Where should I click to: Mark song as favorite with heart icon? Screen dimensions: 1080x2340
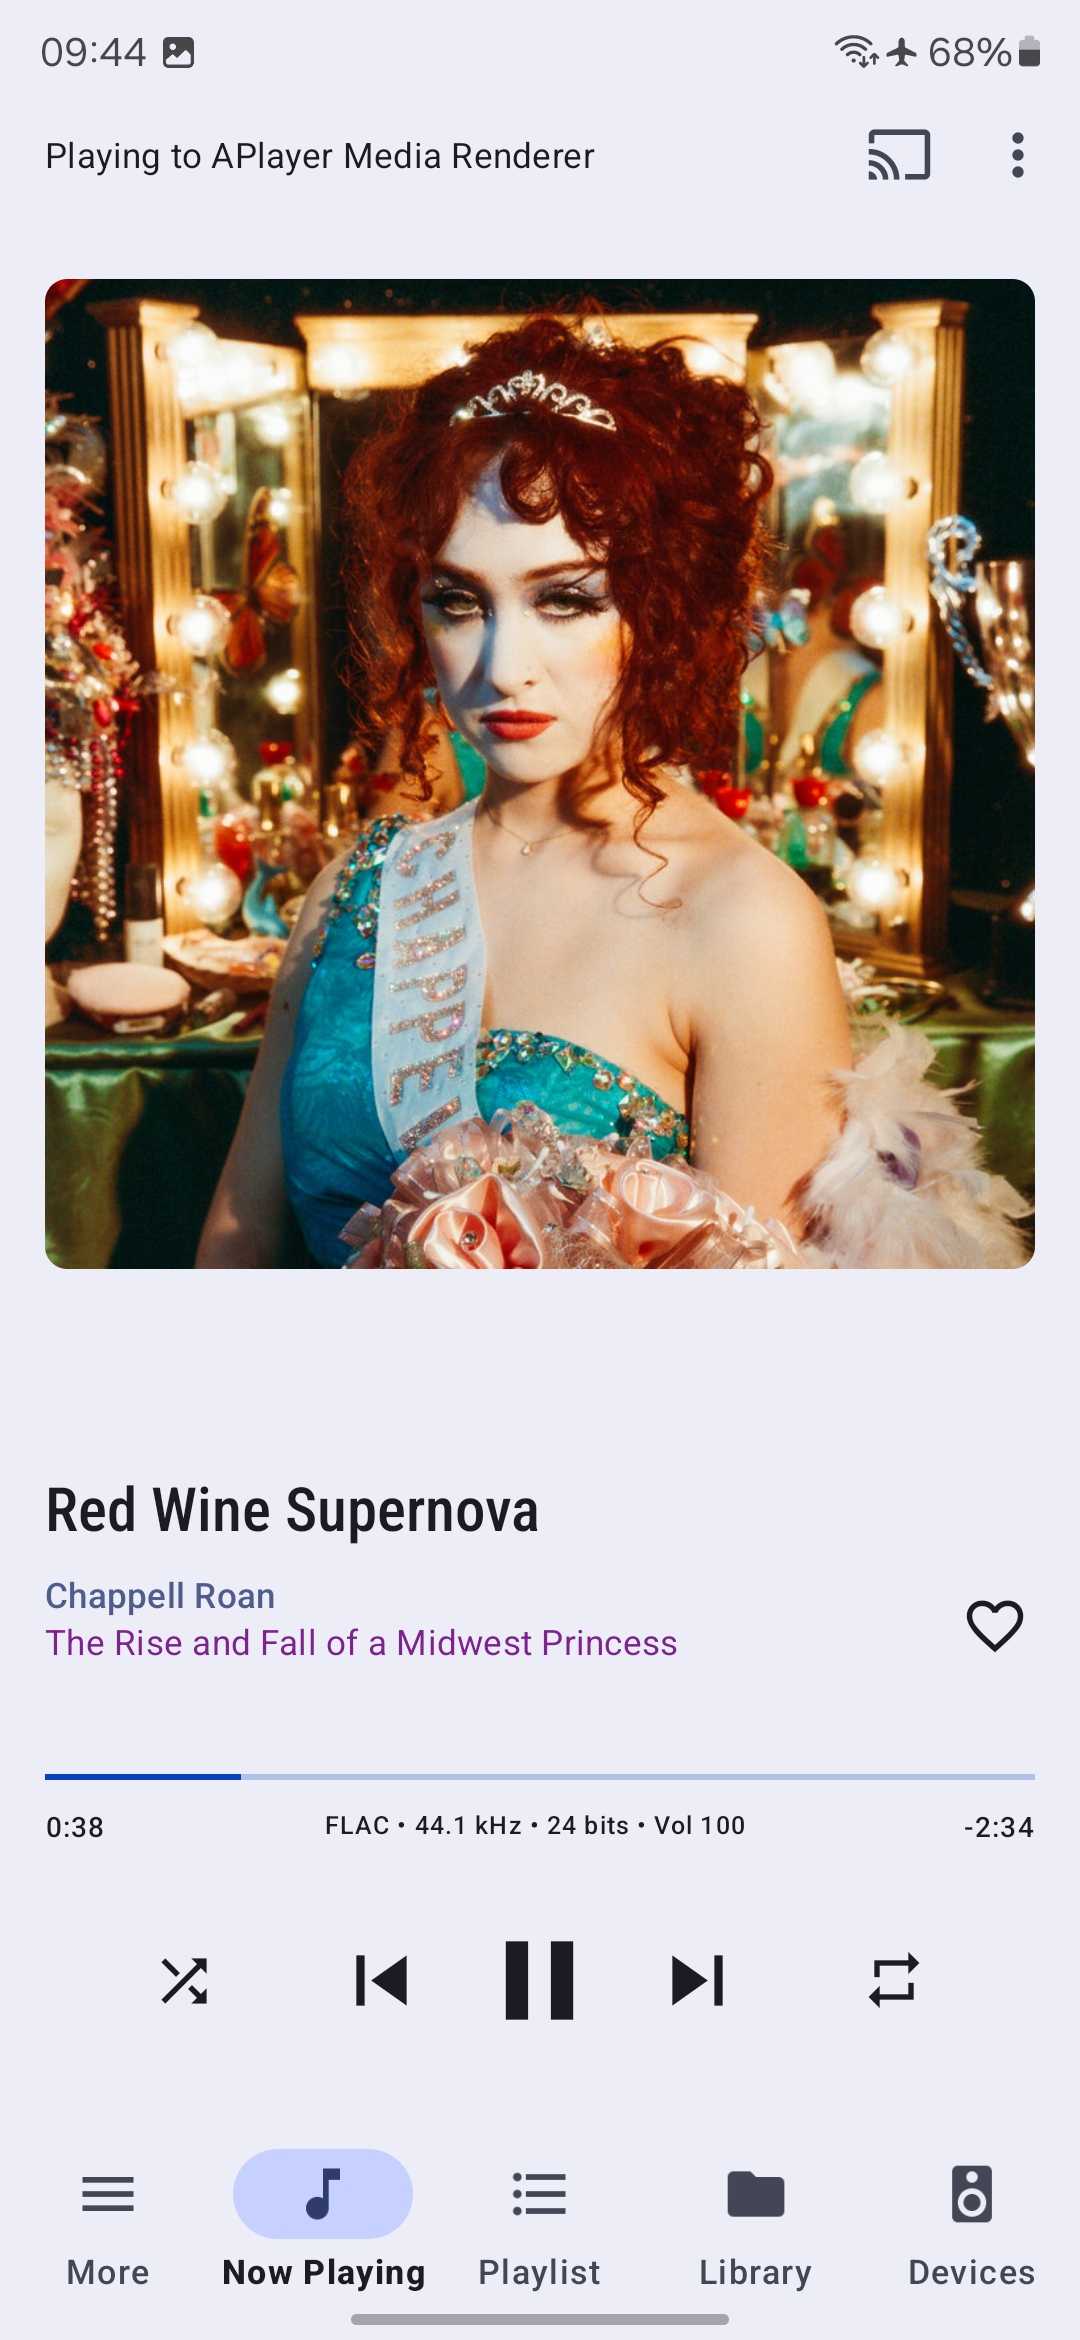click(x=995, y=1625)
